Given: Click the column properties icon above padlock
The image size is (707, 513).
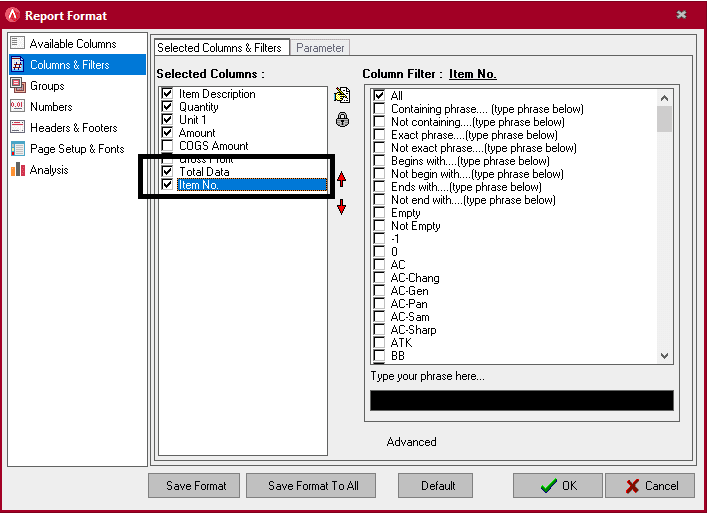Looking at the screenshot, I should pos(342,96).
